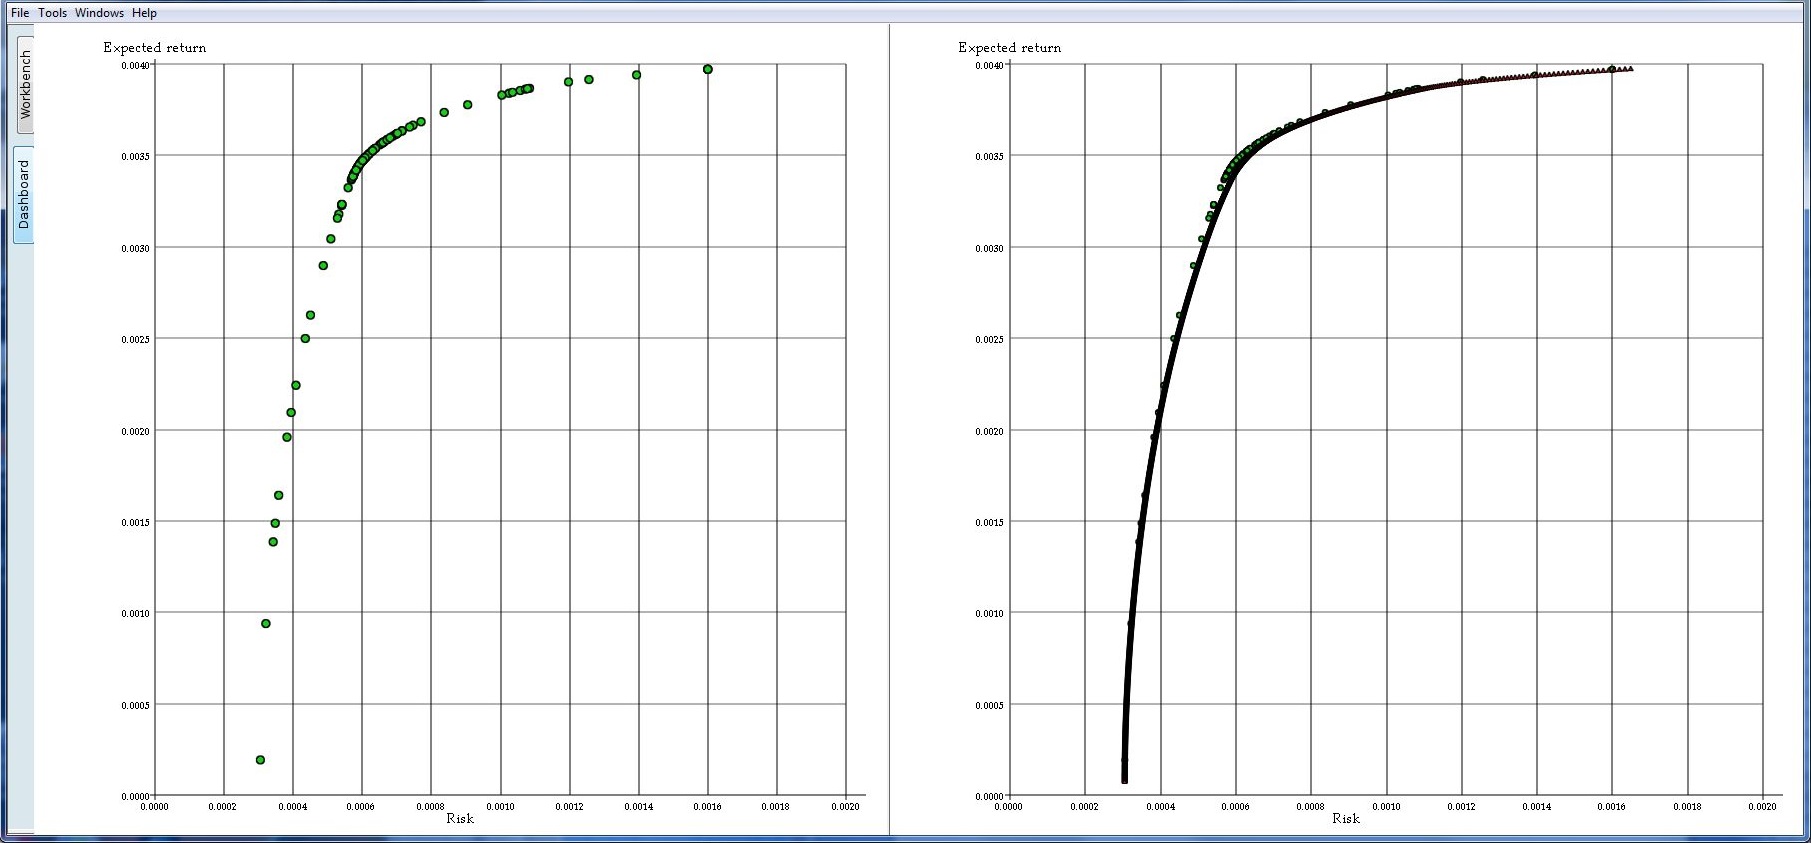Image resolution: width=1811 pixels, height=843 pixels.
Task: Open the Help menu
Action: pos(144,13)
